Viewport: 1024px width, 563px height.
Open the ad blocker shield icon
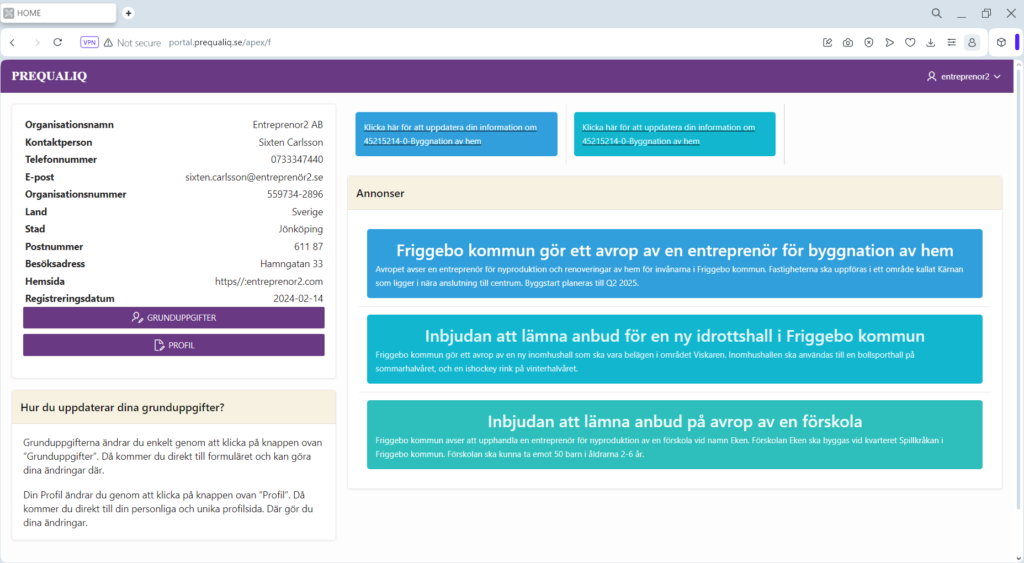click(x=869, y=43)
